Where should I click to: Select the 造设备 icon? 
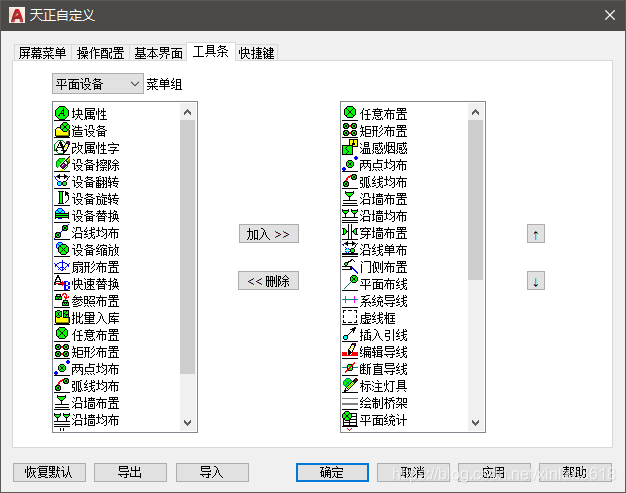[62, 131]
